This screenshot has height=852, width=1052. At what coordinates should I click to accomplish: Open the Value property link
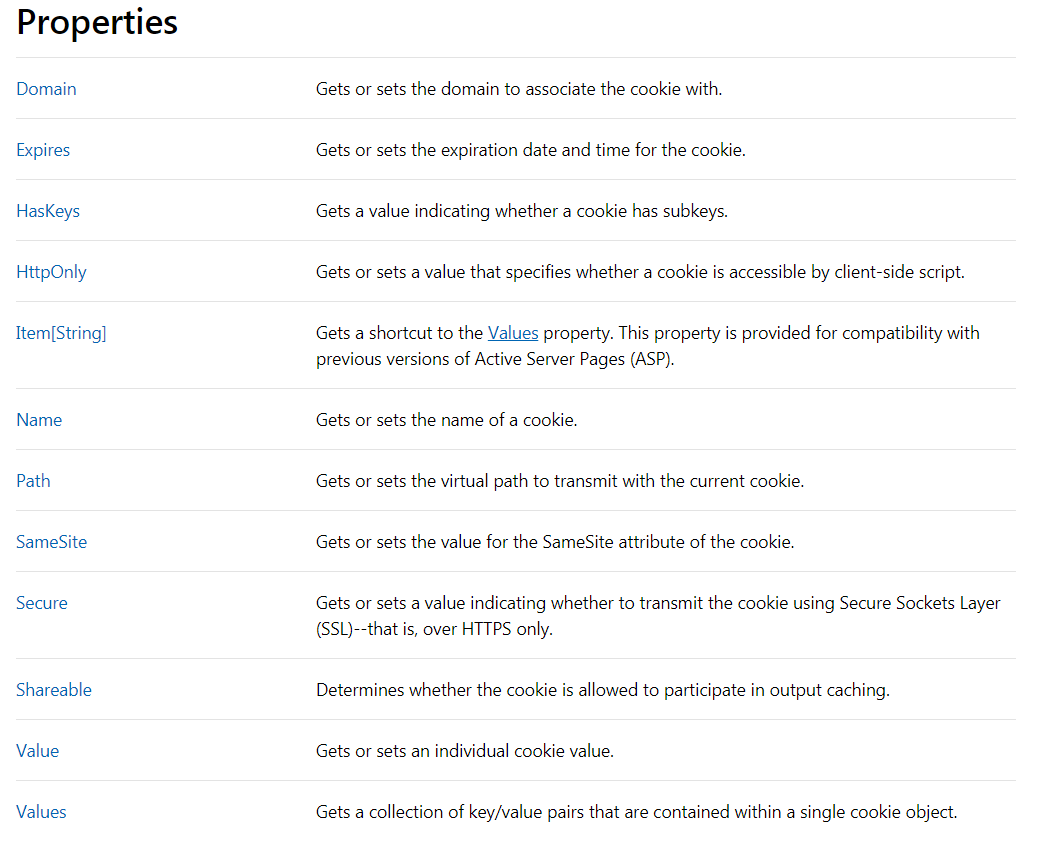point(38,751)
